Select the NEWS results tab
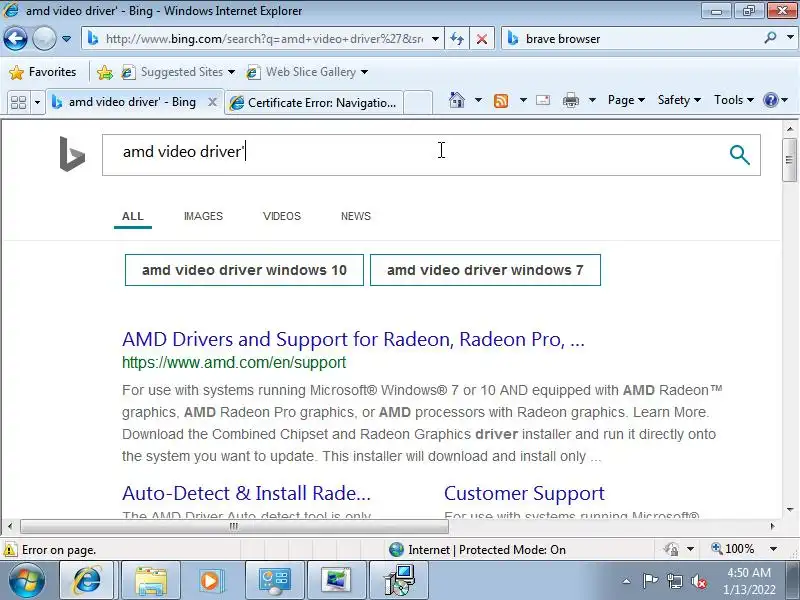Screen dimensions: 800x600 coord(356,216)
